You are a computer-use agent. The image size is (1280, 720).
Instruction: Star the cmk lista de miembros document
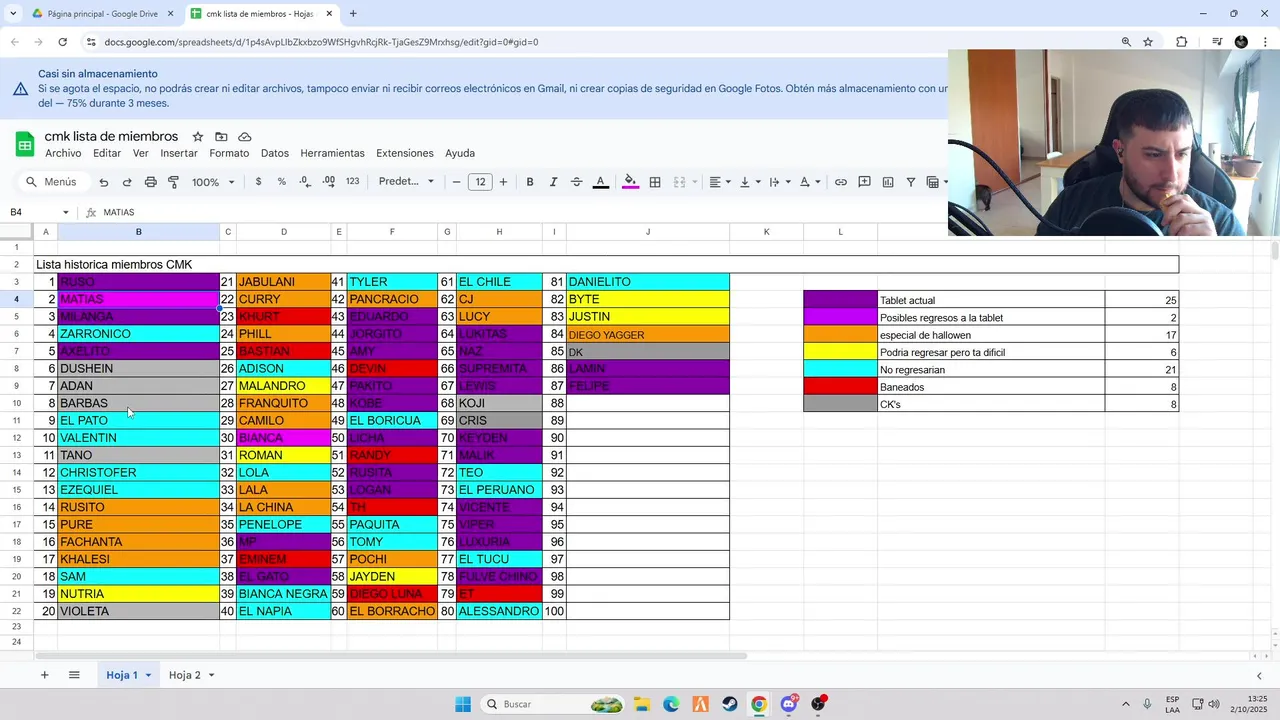tap(197, 137)
